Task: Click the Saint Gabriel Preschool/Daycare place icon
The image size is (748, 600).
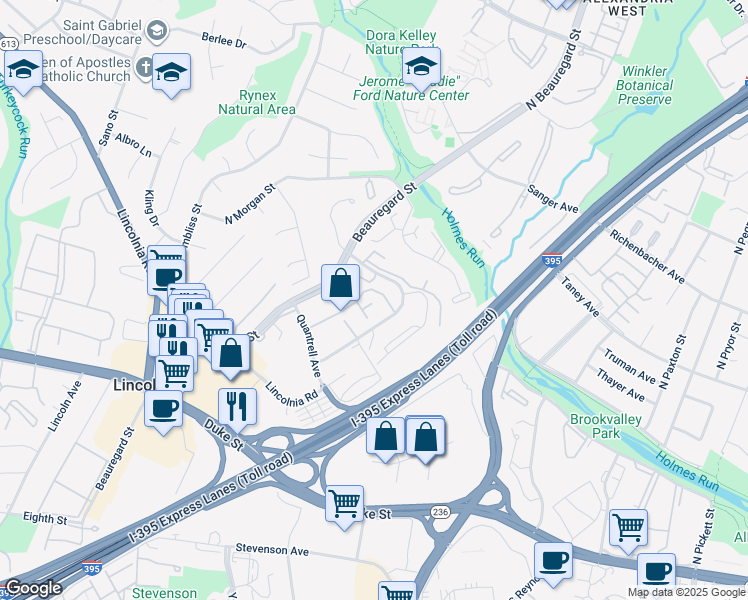Action: click(157, 31)
